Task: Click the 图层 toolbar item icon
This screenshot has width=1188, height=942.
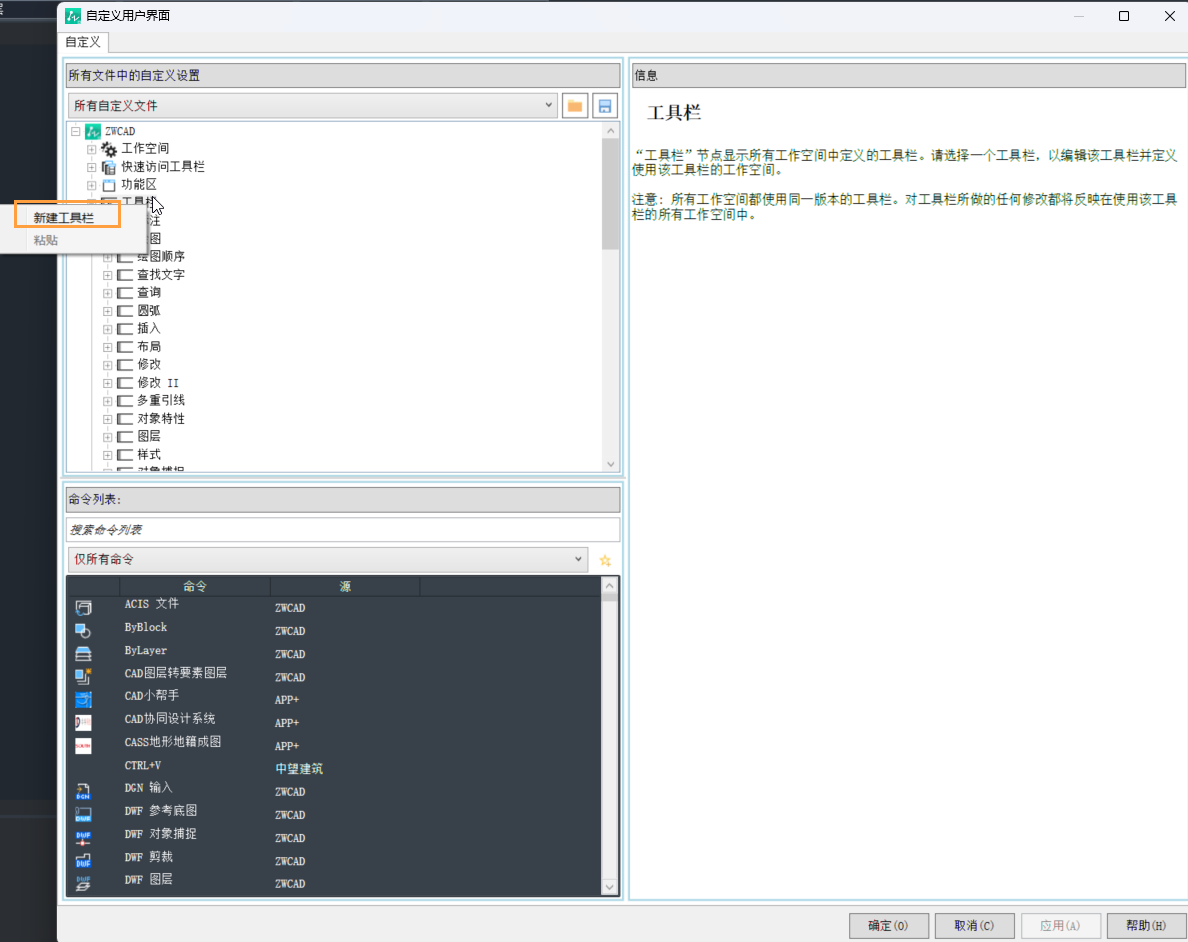Action: (x=125, y=437)
